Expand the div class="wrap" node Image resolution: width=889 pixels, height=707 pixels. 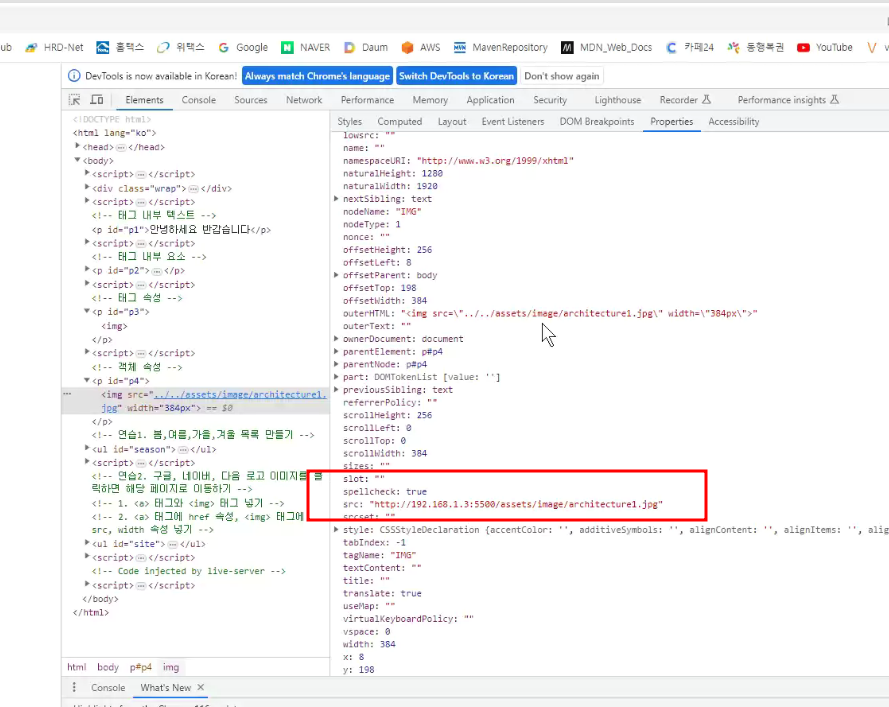pyautogui.click(x=87, y=188)
